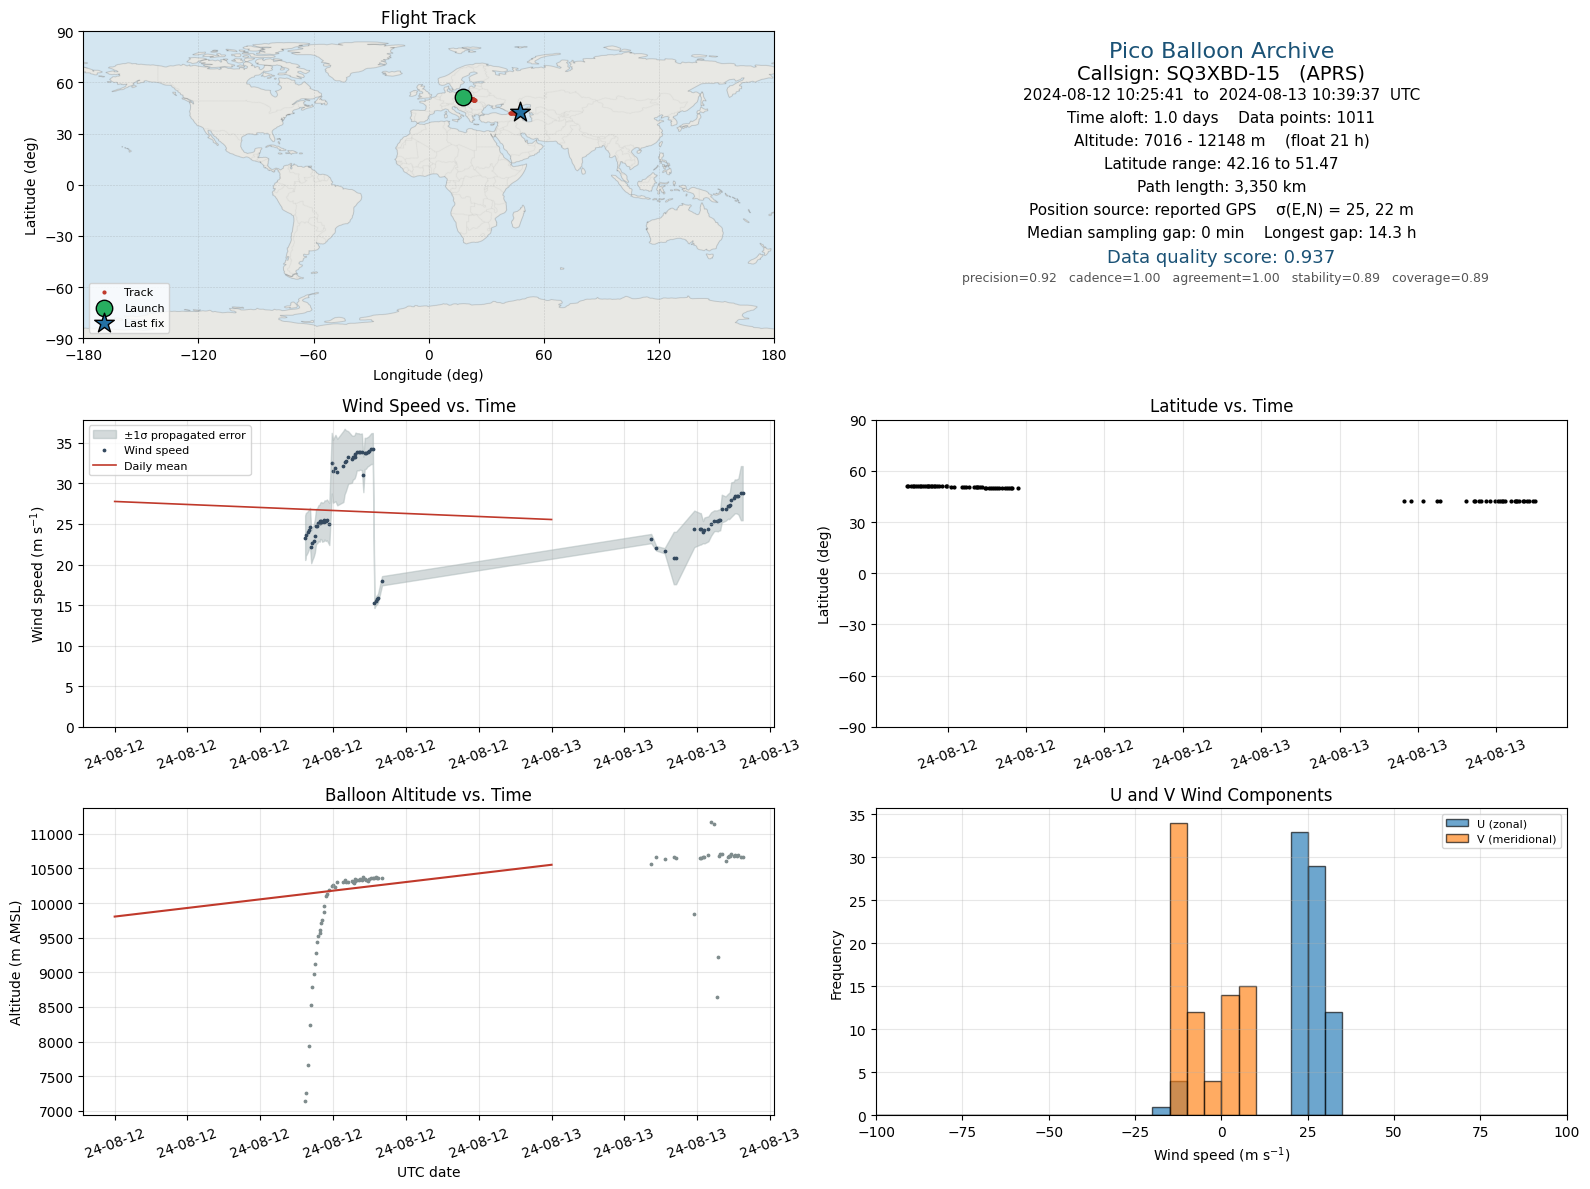Click the 11000 tick on the altitude axis
The height and width of the screenshot is (1189, 1590).
55,835
